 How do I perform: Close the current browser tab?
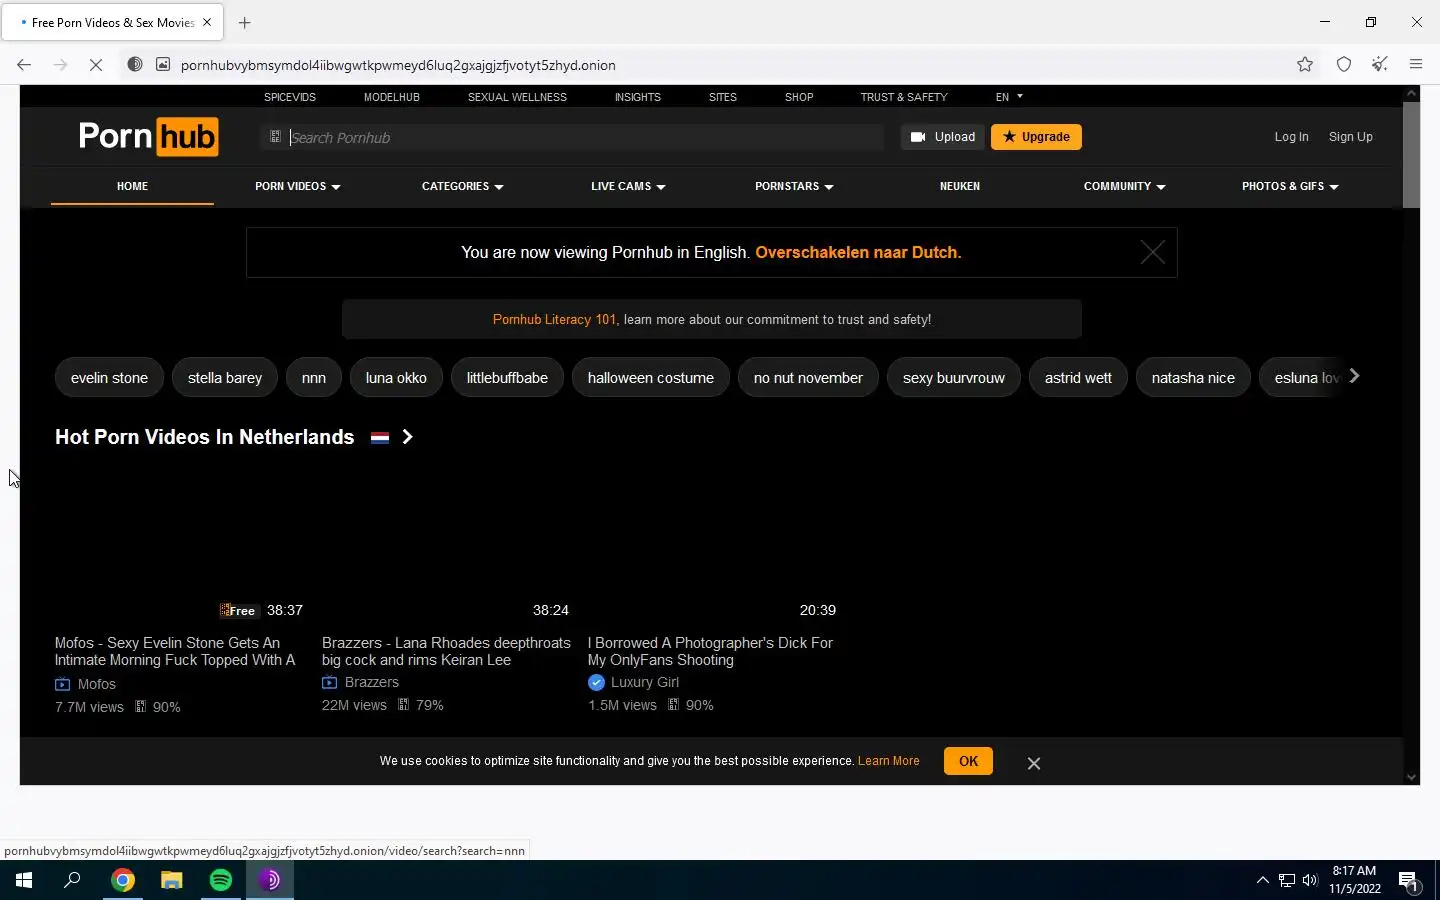pyautogui.click(x=207, y=22)
